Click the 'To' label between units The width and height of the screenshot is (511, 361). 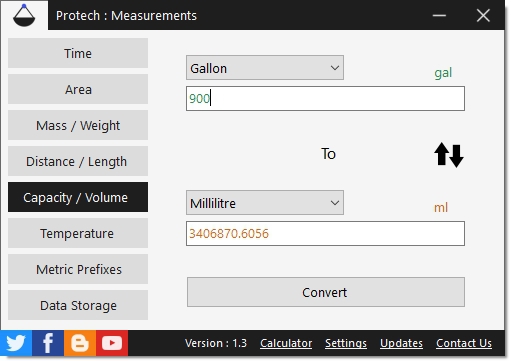(x=328, y=154)
